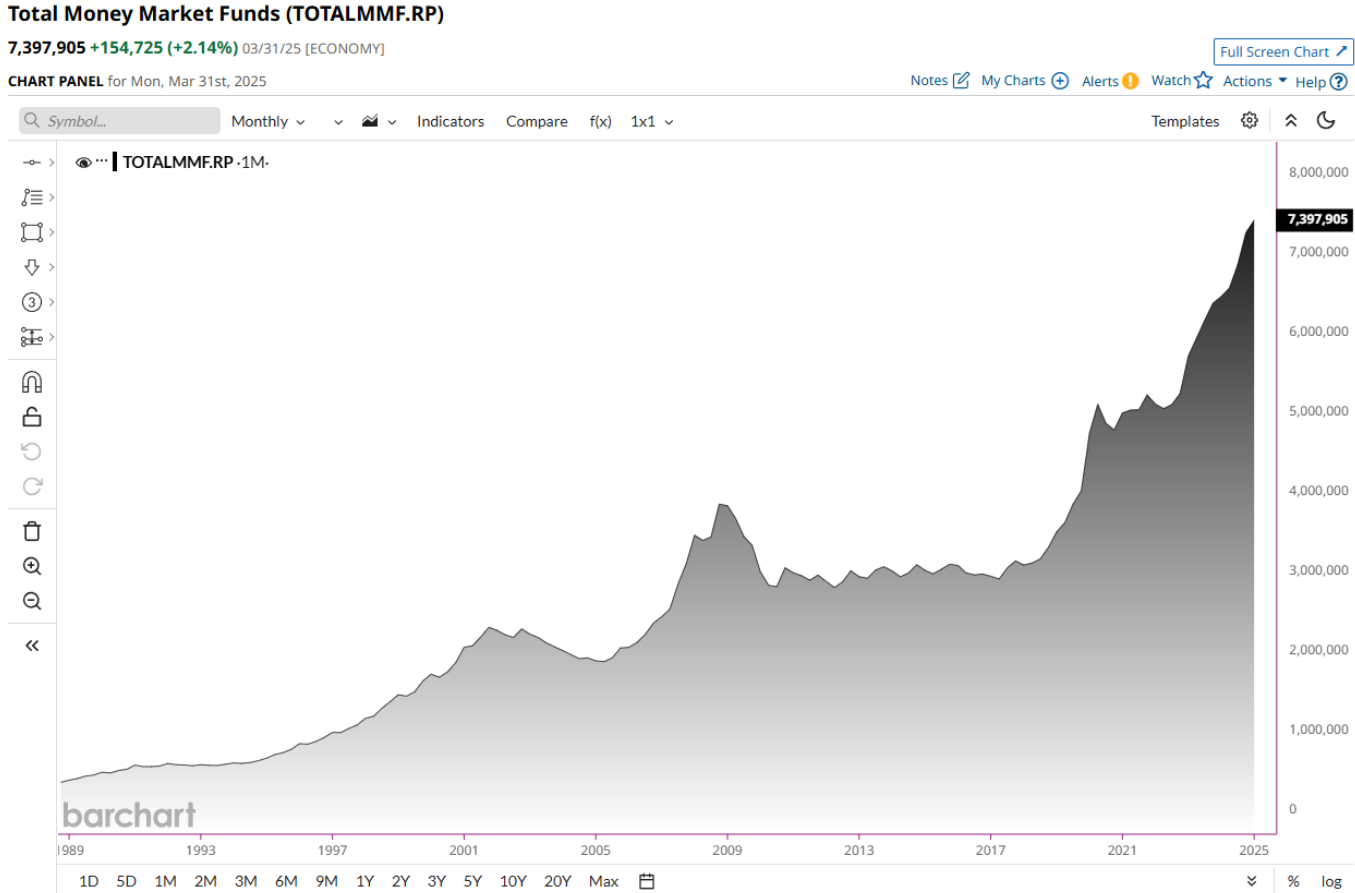The width and height of the screenshot is (1355, 893).
Task: Click the Full Screen Chart button
Action: (x=1283, y=52)
